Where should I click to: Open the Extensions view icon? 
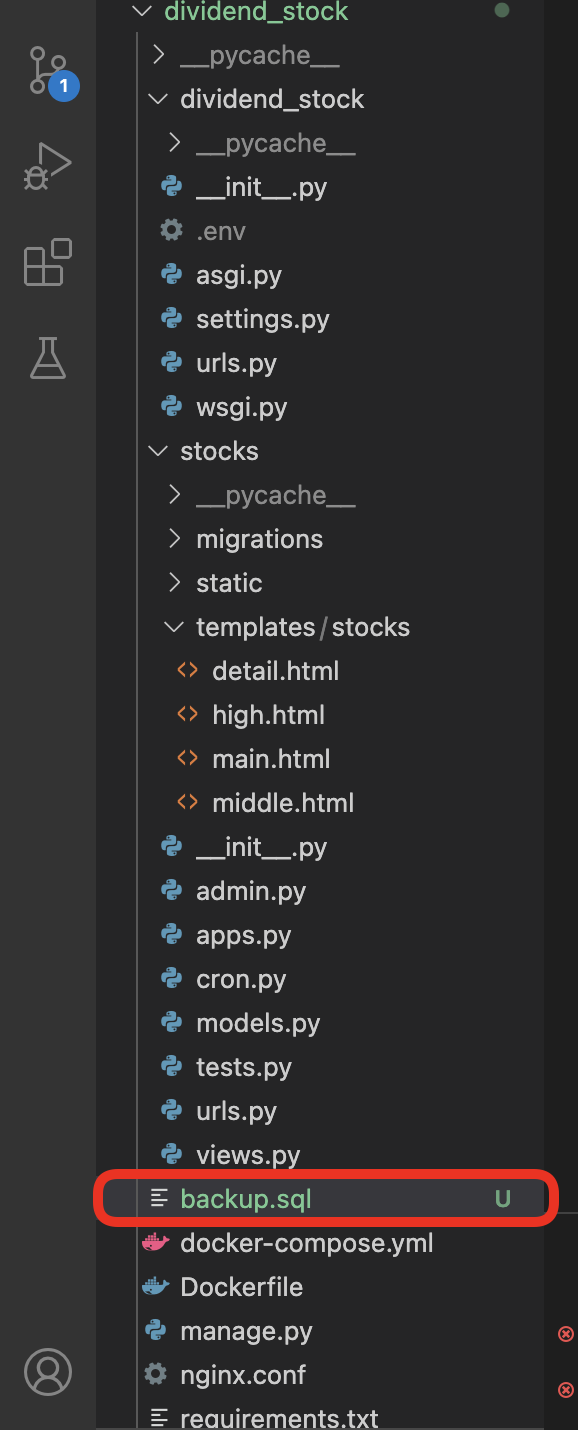(x=48, y=262)
